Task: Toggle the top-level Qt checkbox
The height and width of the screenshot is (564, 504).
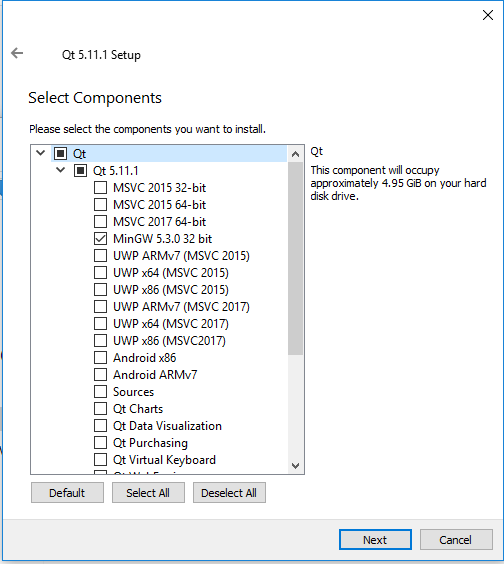Action: tap(60, 154)
